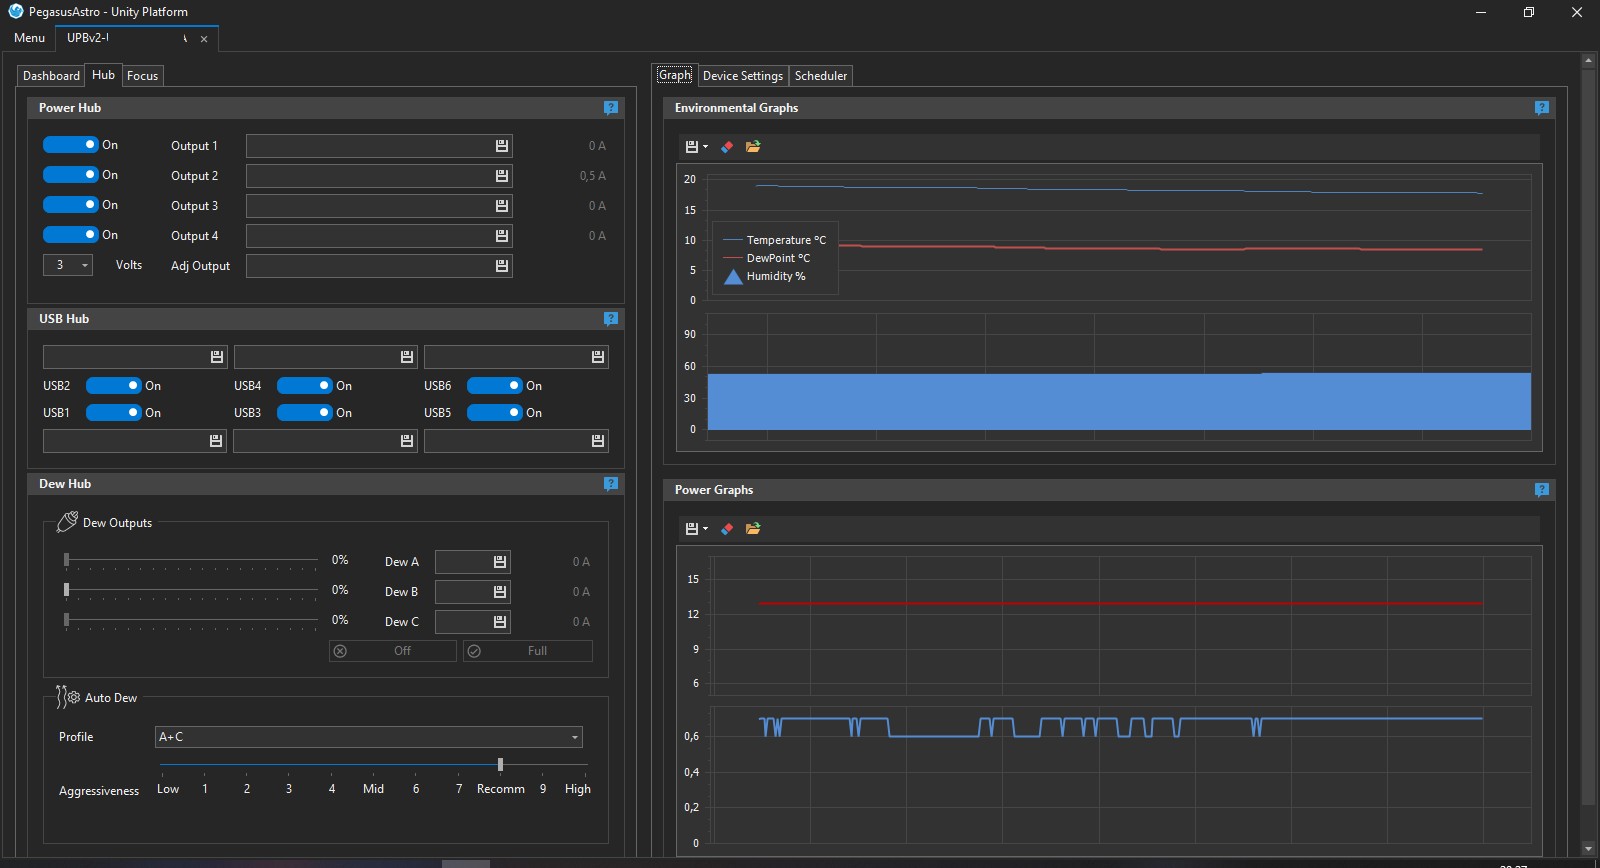Image resolution: width=1600 pixels, height=868 pixels.
Task: Open the Power Graphs save dropdown
Action: [x=697, y=529]
